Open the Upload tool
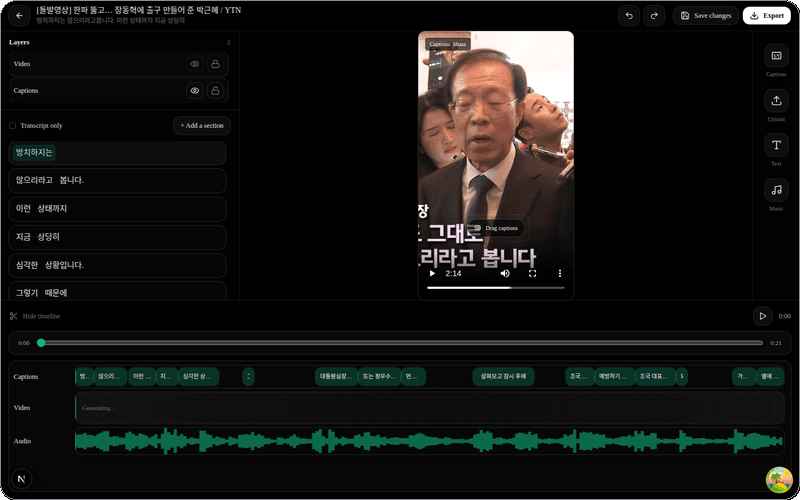 [776, 101]
